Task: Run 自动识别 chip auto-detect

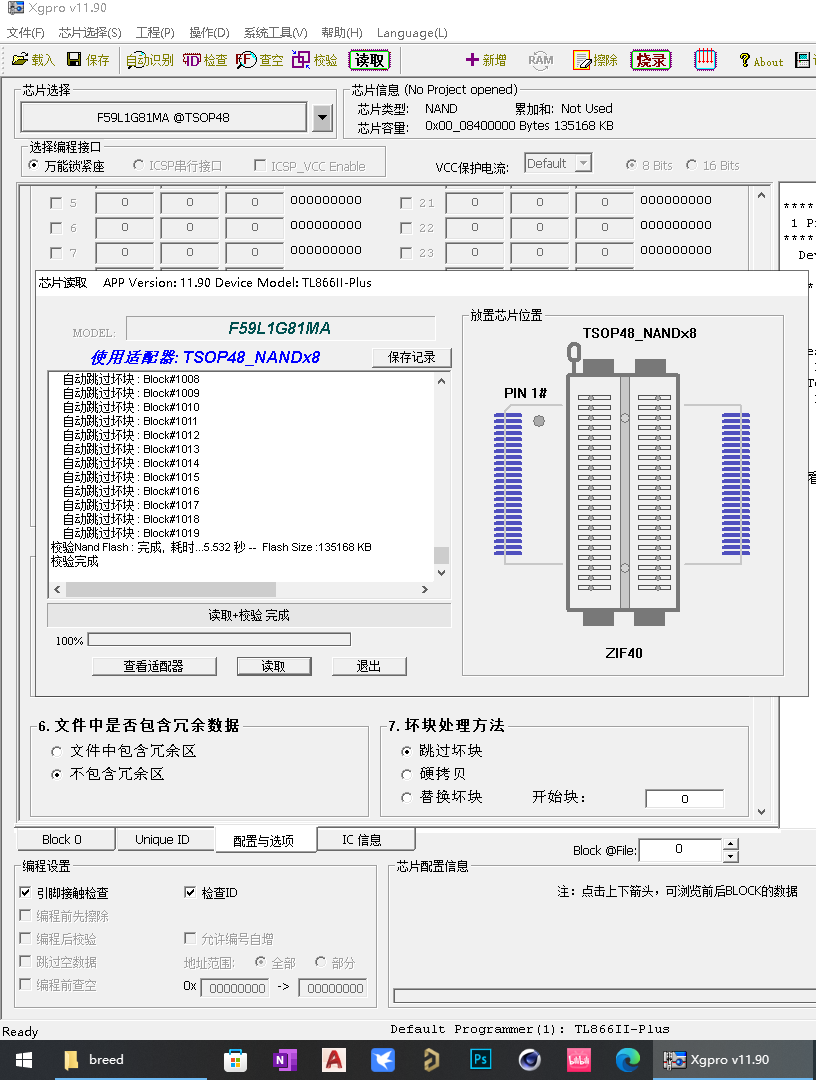Action: 150,60
